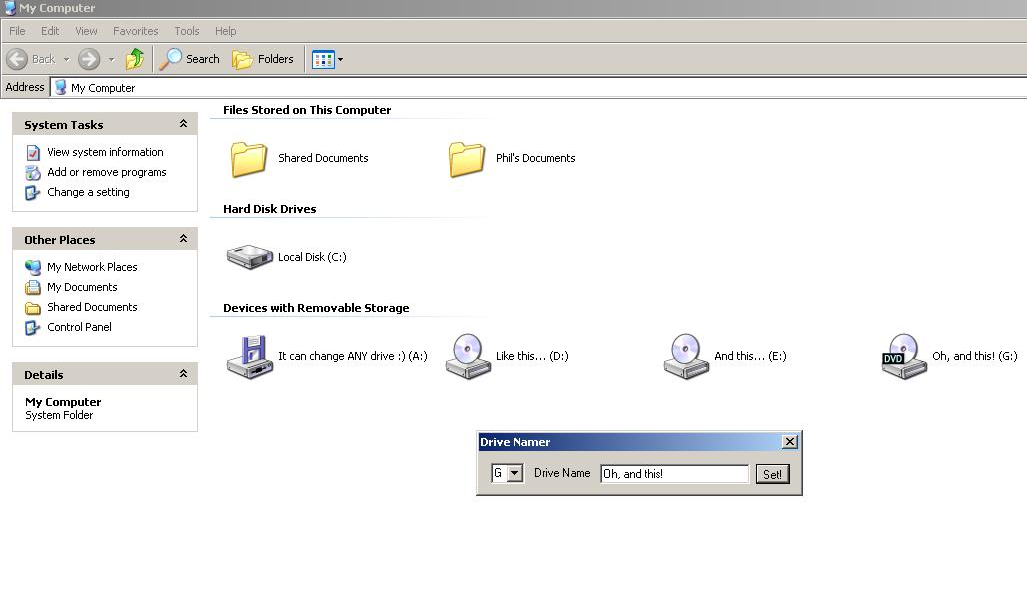Click the 'Like this... (D:)' label
1027x600 pixels.
click(x=532, y=356)
